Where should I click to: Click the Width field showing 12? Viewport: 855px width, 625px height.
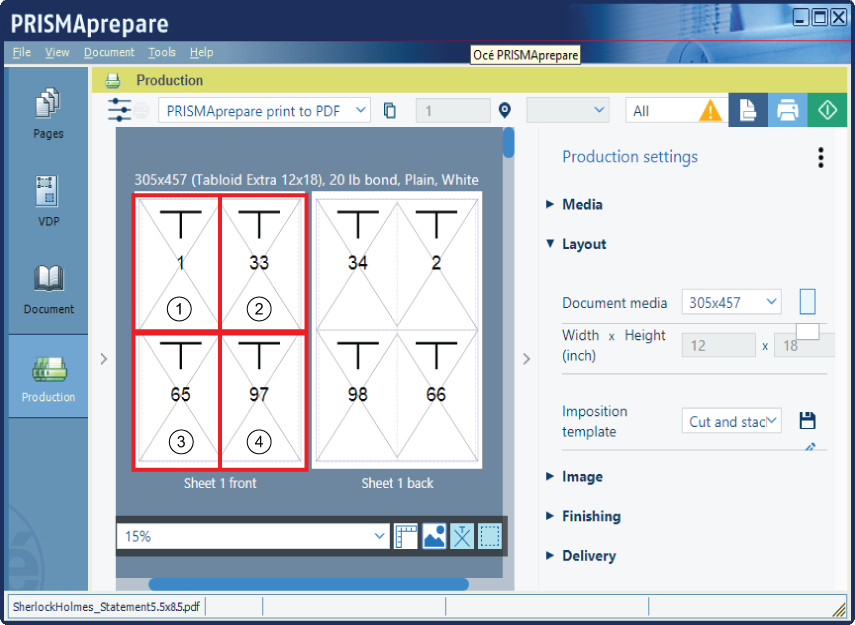[719, 346]
